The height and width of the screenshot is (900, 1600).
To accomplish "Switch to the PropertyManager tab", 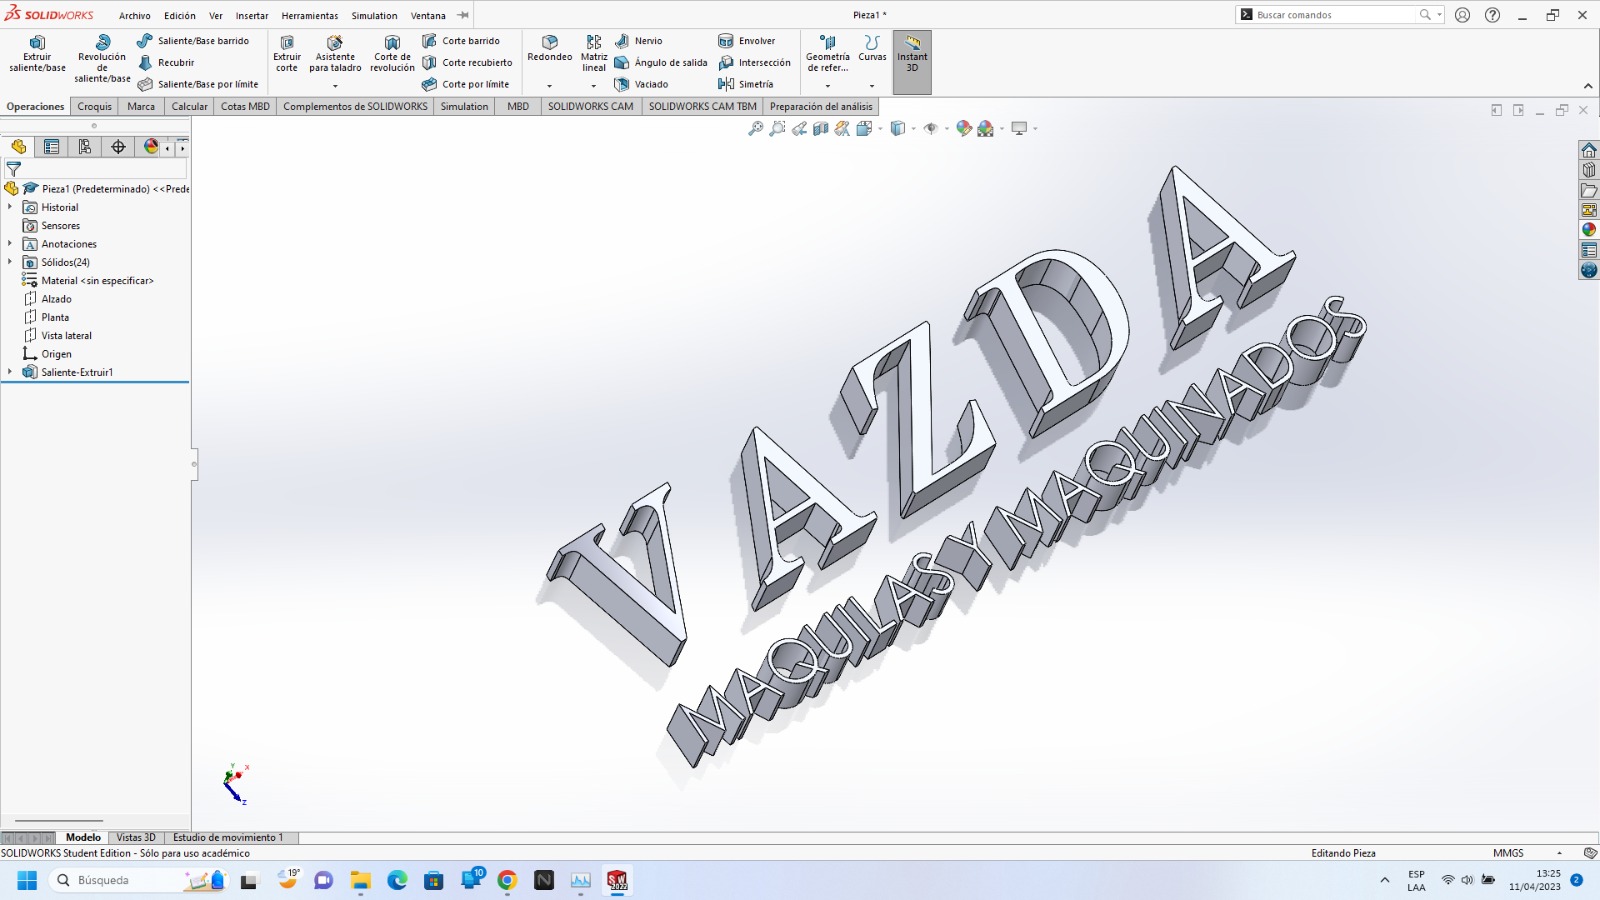I will coord(52,147).
